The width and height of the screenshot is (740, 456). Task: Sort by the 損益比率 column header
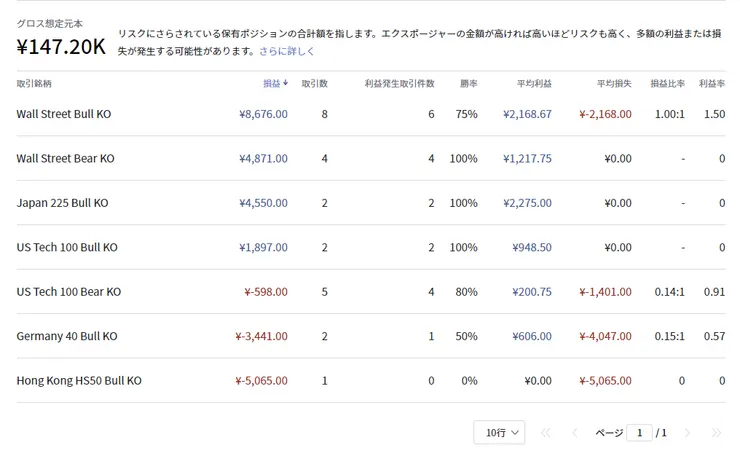pos(667,83)
